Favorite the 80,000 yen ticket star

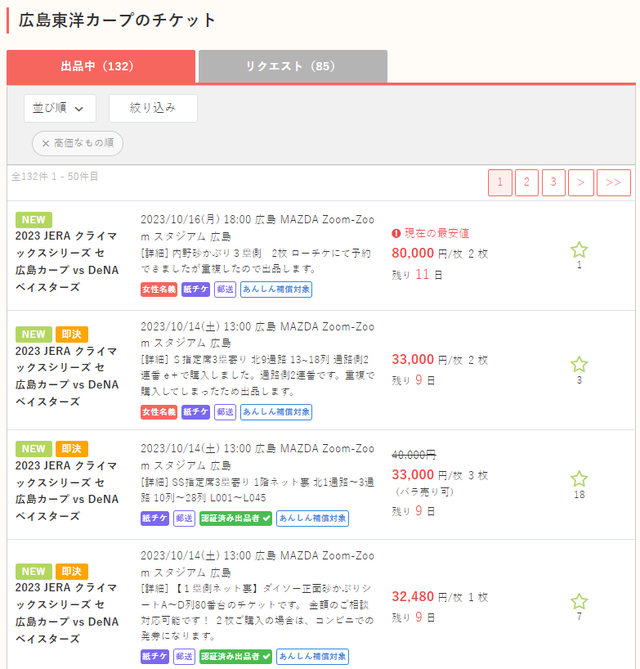(579, 250)
